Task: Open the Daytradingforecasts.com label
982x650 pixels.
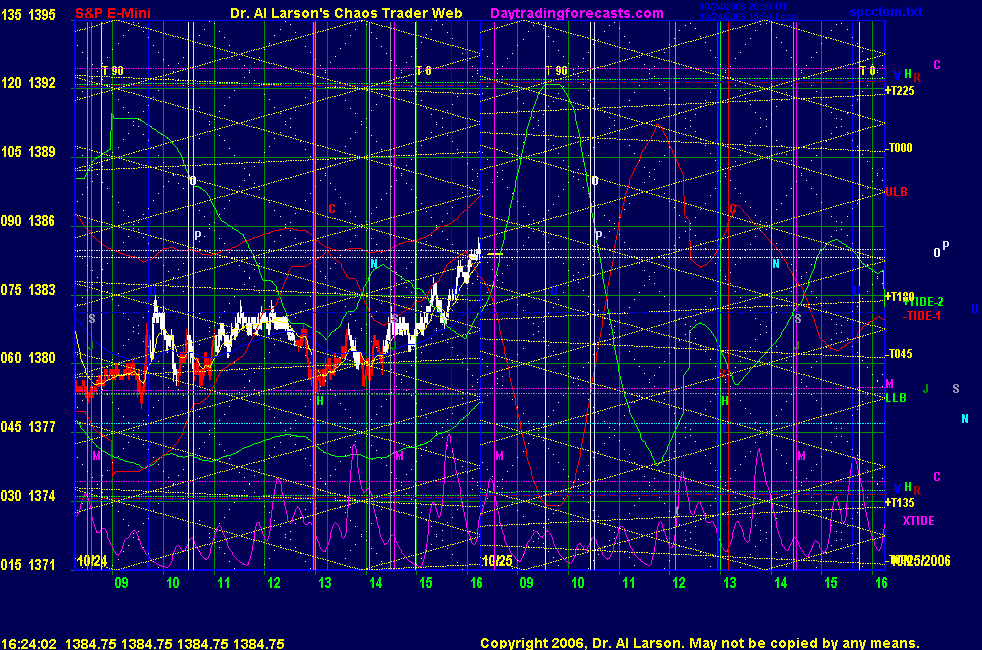Action: point(577,13)
